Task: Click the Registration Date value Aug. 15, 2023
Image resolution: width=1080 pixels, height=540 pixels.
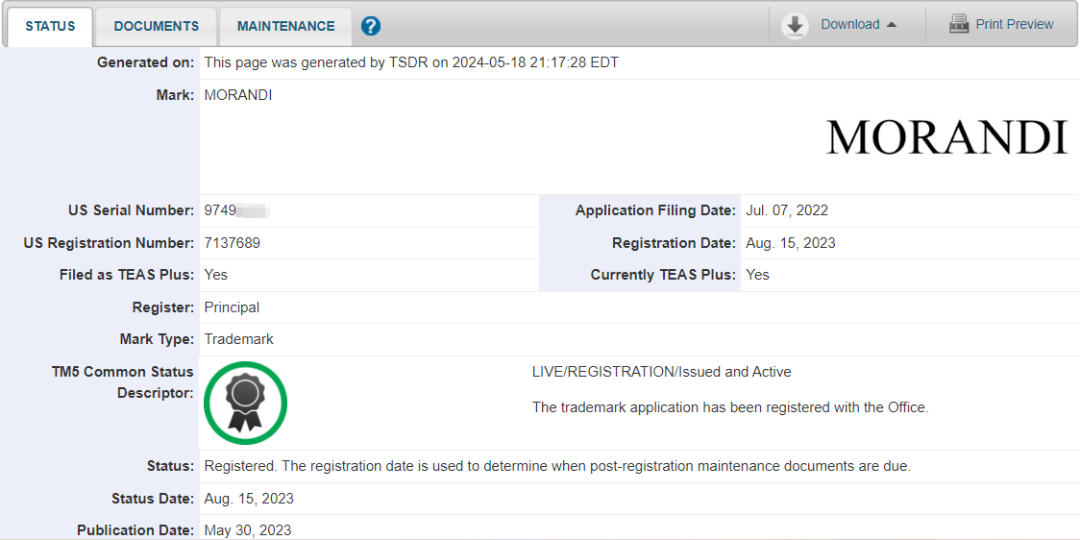Action: (x=790, y=243)
